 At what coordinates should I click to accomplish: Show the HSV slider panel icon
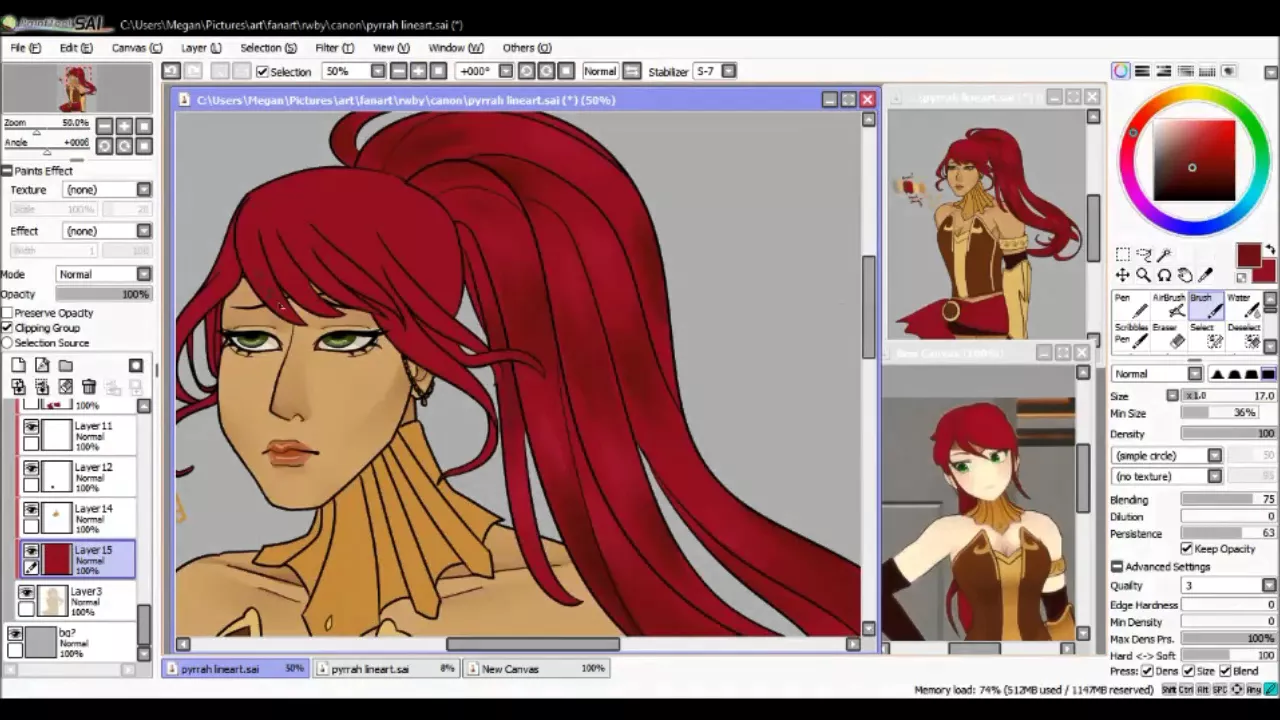1164,71
